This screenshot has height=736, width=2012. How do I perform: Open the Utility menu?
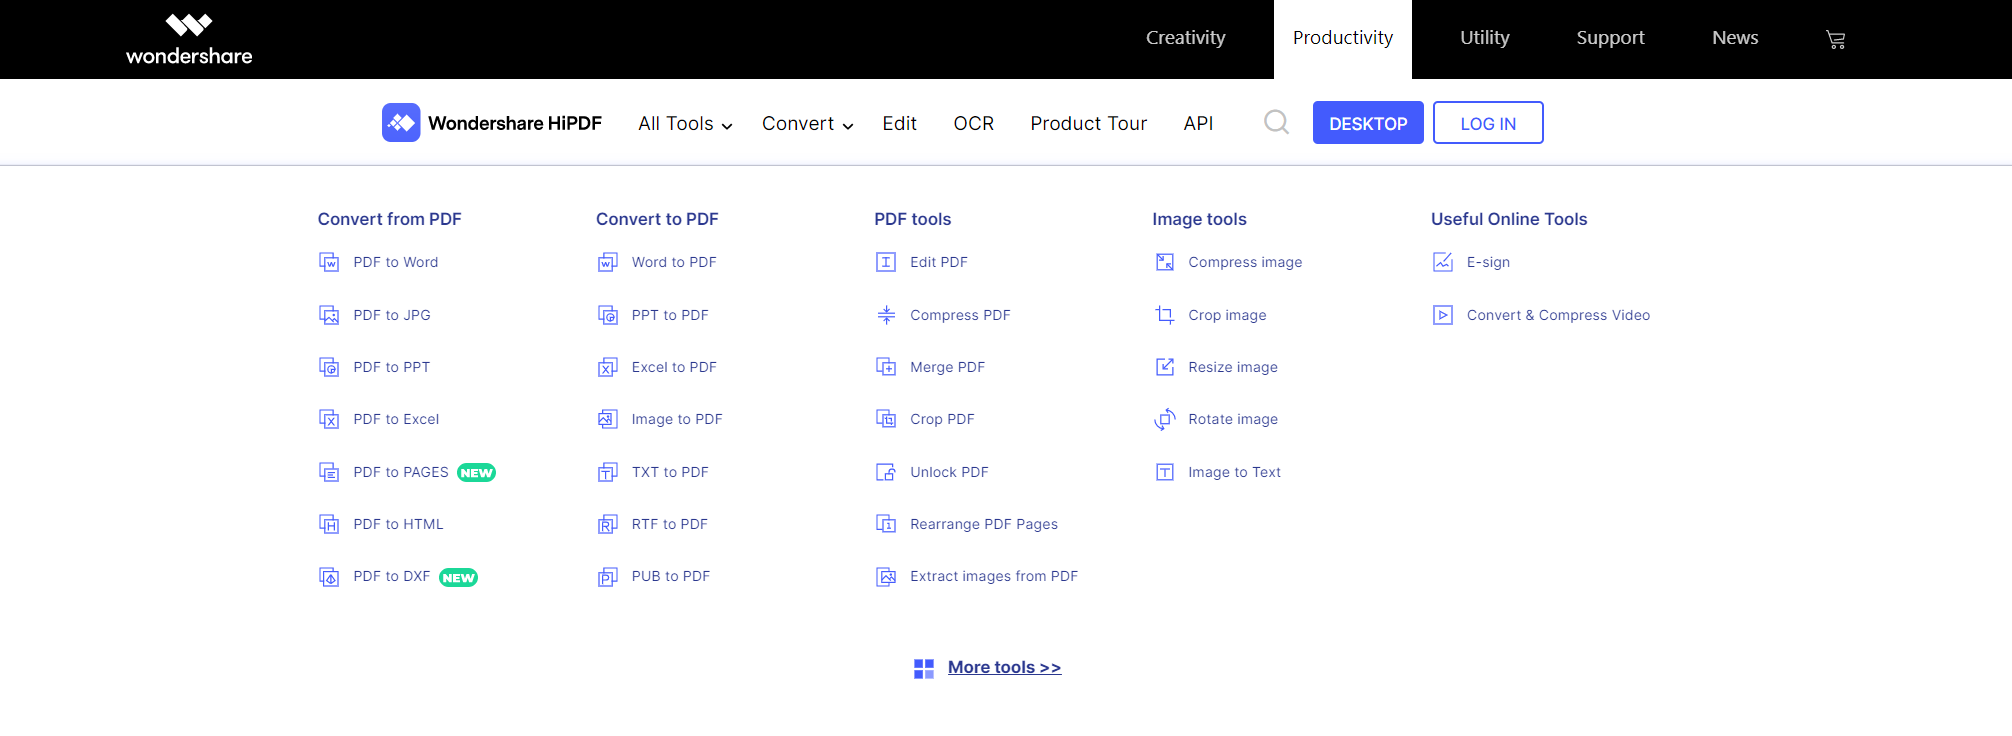coord(1484,38)
